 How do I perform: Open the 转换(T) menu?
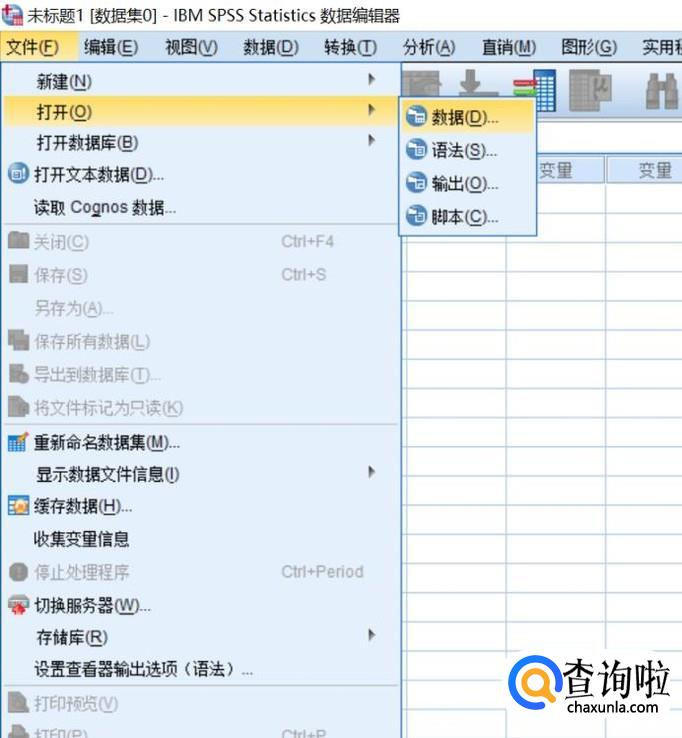point(350,47)
